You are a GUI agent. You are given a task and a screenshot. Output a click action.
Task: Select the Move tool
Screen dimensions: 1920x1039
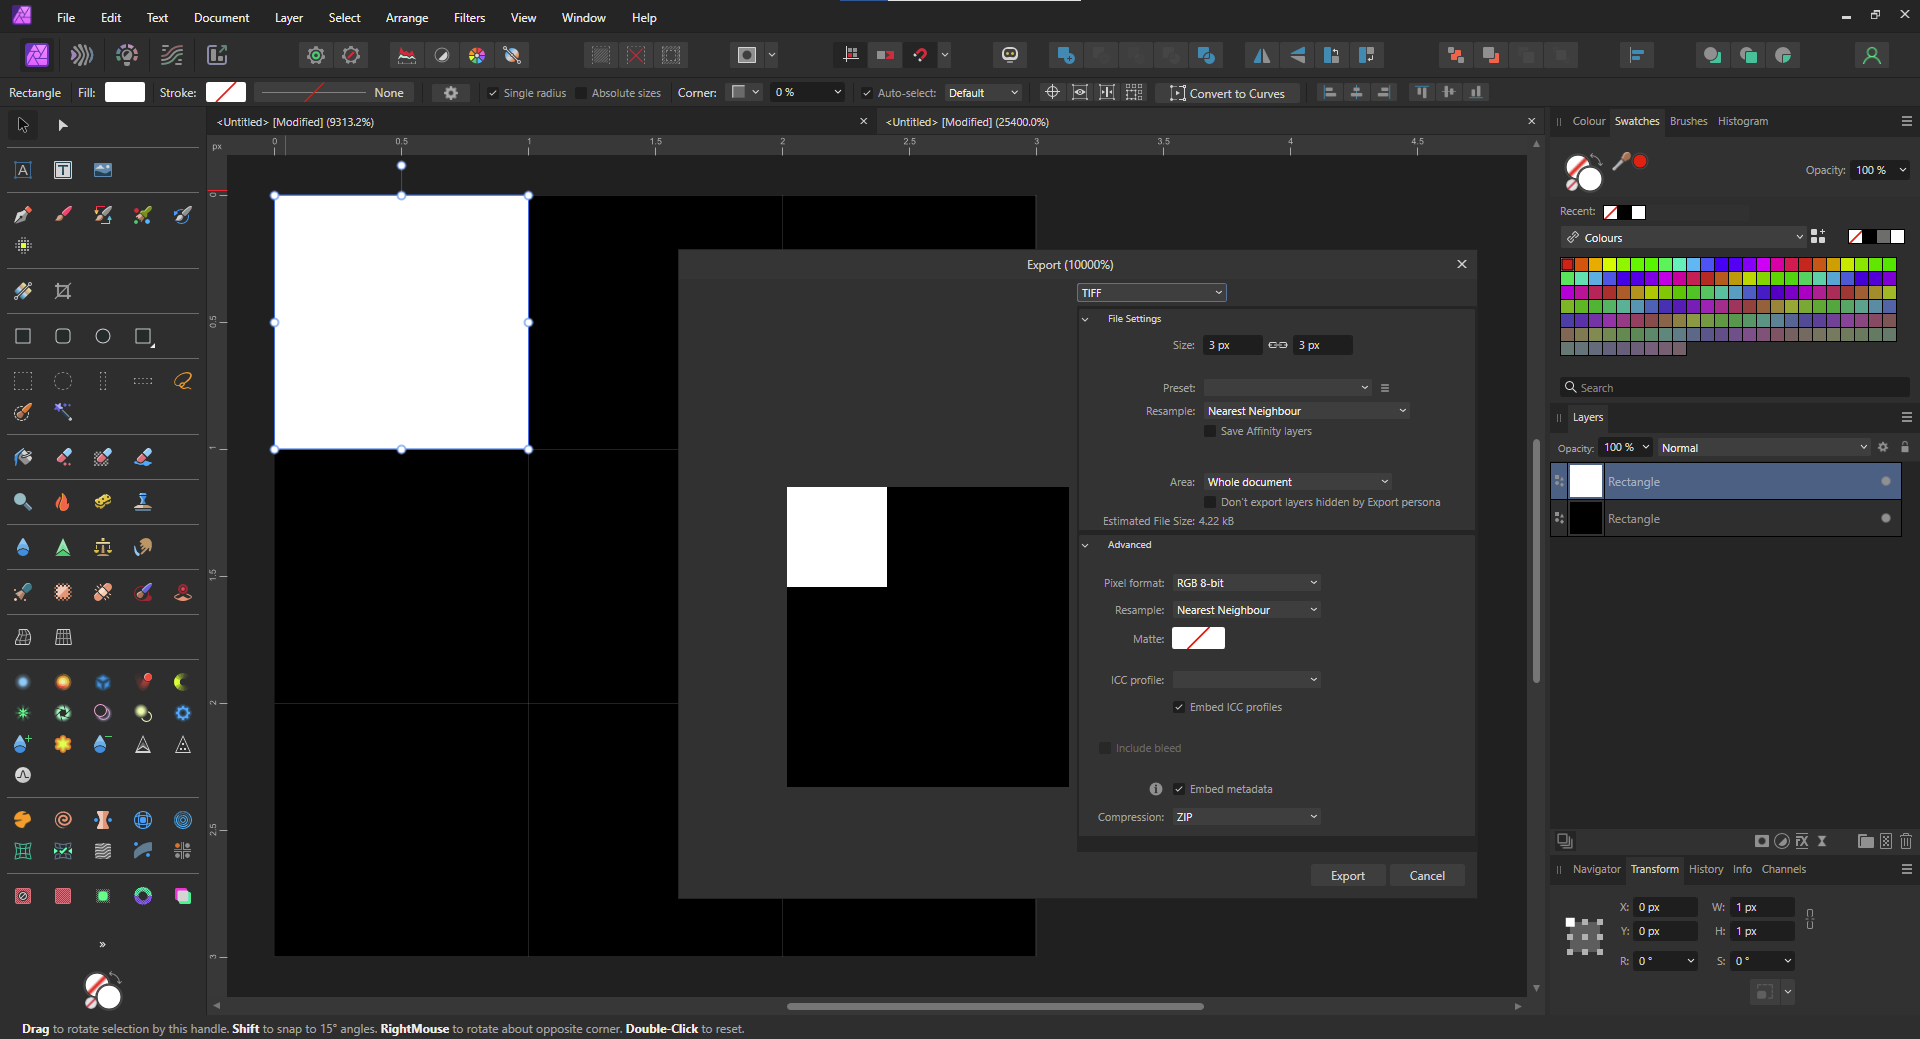(22, 125)
